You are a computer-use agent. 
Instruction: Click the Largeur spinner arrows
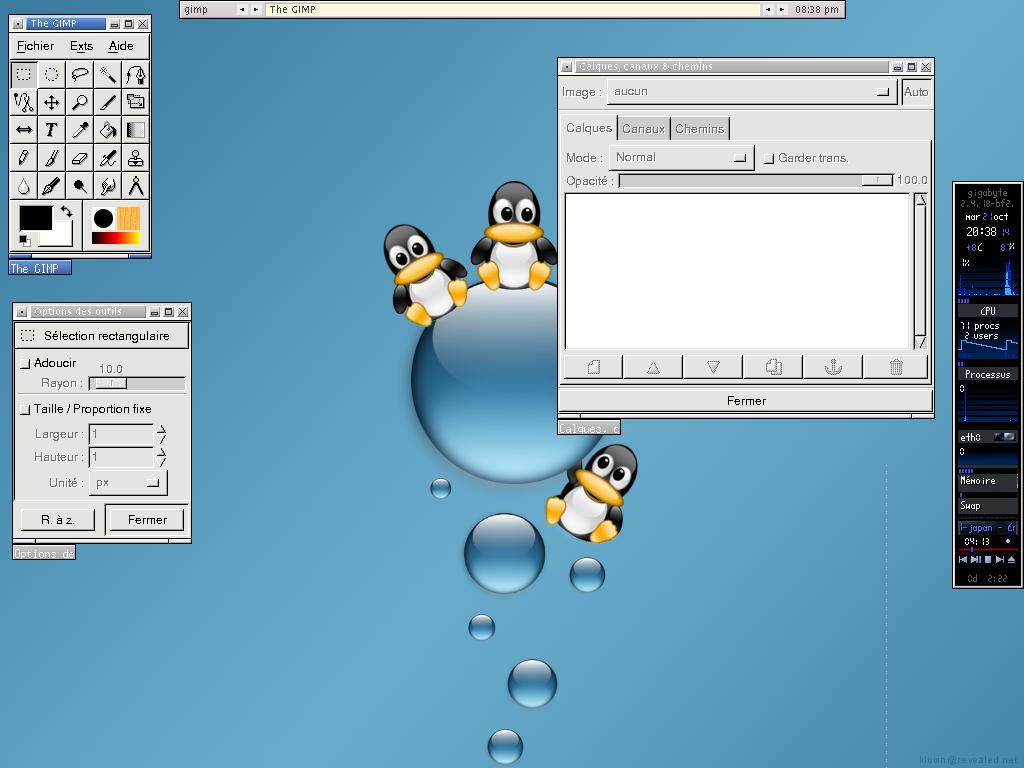tap(161, 434)
